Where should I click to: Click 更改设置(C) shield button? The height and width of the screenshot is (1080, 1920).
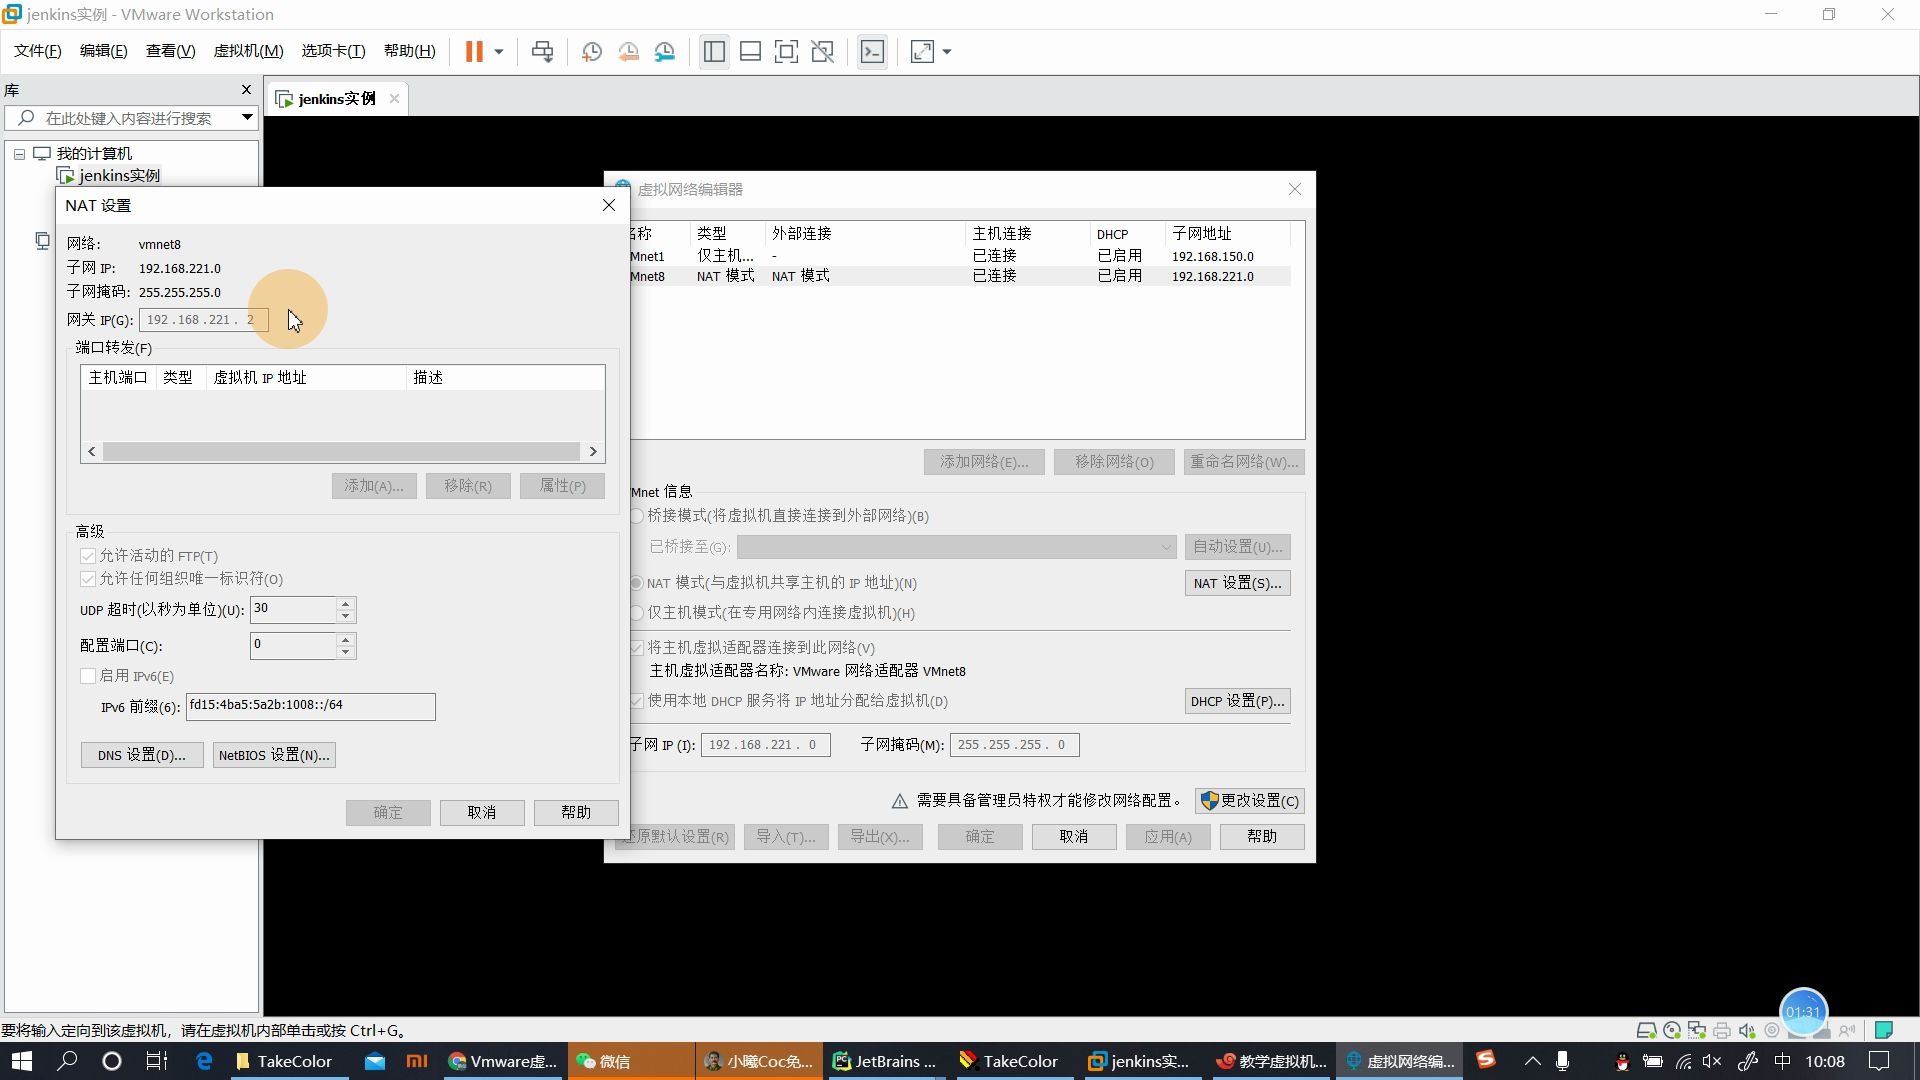[x=1250, y=801]
